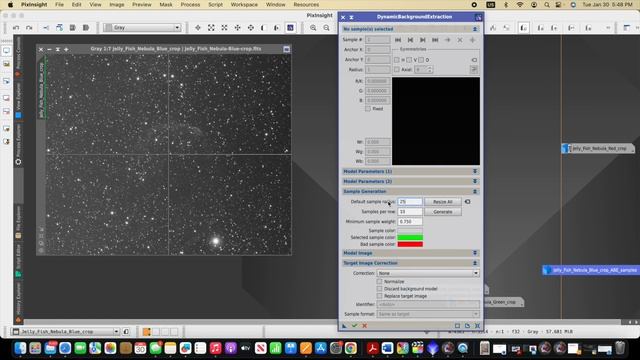The image size is (640, 360).
Task: Click the Samples per row field
Action: pos(410,212)
